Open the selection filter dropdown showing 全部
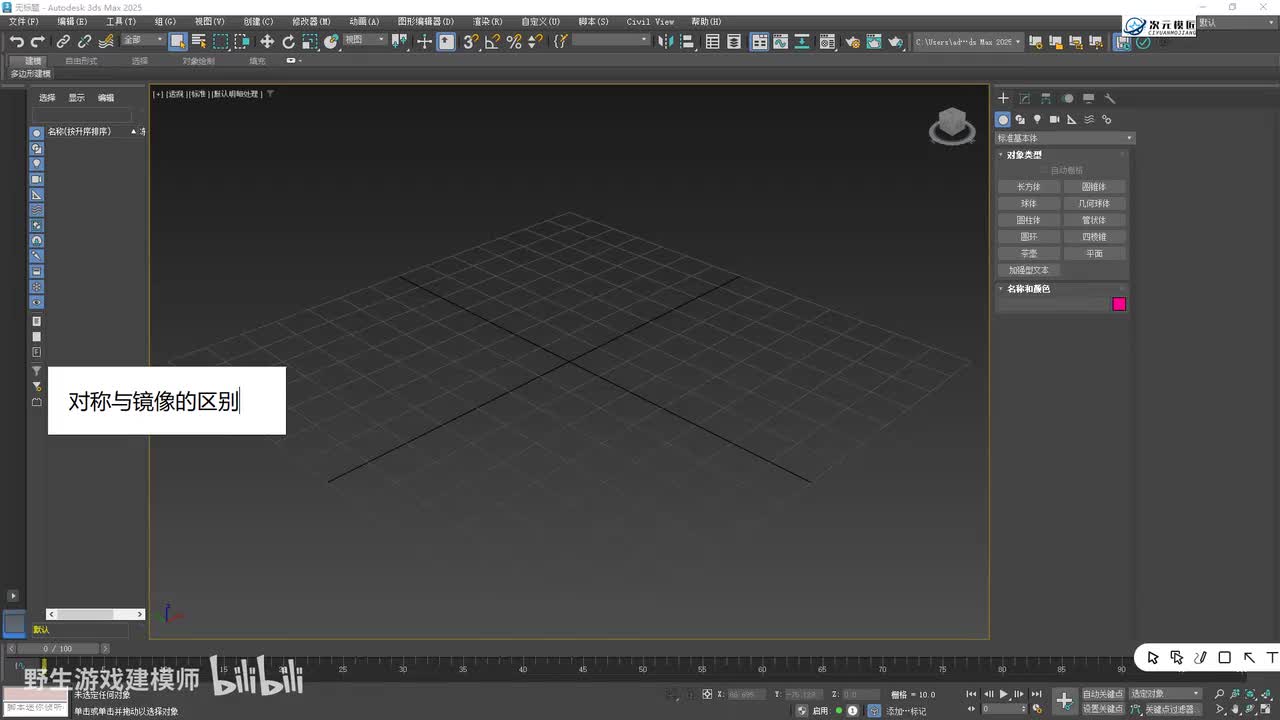1280x720 pixels. [x=143, y=40]
